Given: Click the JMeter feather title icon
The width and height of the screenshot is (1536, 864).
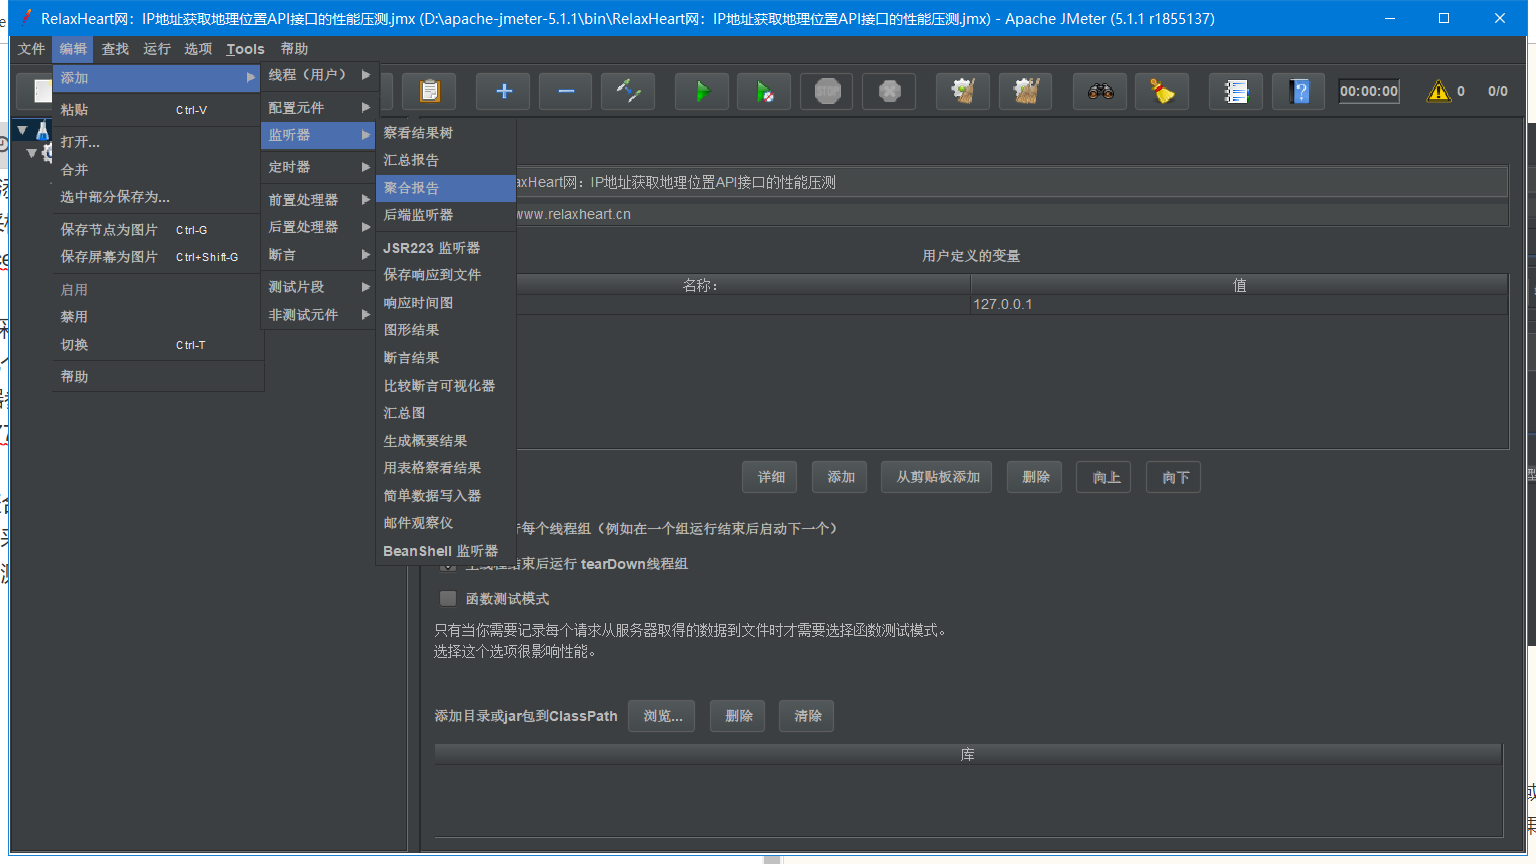Looking at the screenshot, I should point(27,18).
